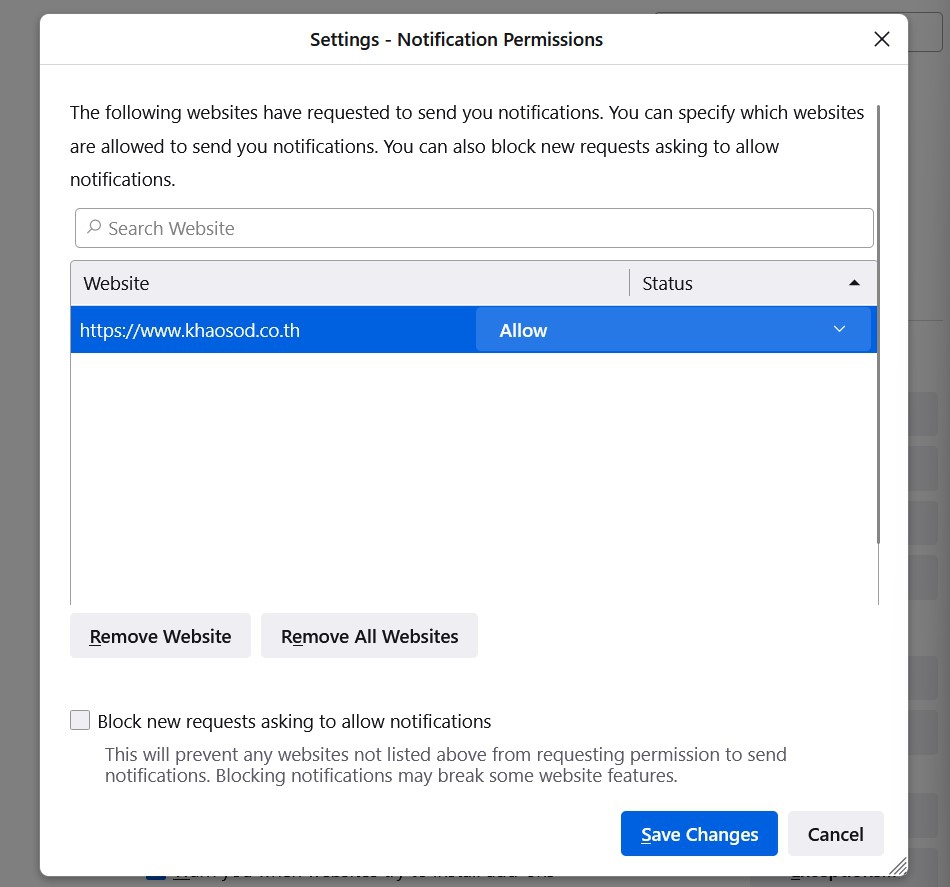Click the Status column sort arrow

[x=854, y=283]
